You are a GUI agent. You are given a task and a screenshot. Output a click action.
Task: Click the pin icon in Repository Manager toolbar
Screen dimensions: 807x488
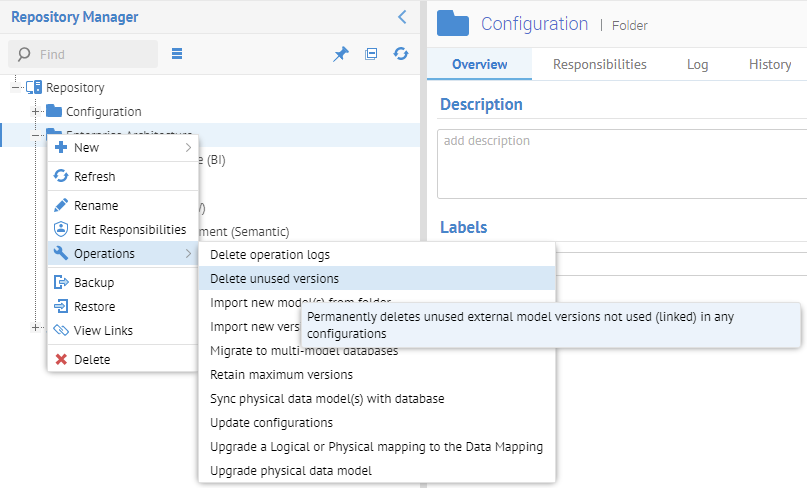pos(341,54)
